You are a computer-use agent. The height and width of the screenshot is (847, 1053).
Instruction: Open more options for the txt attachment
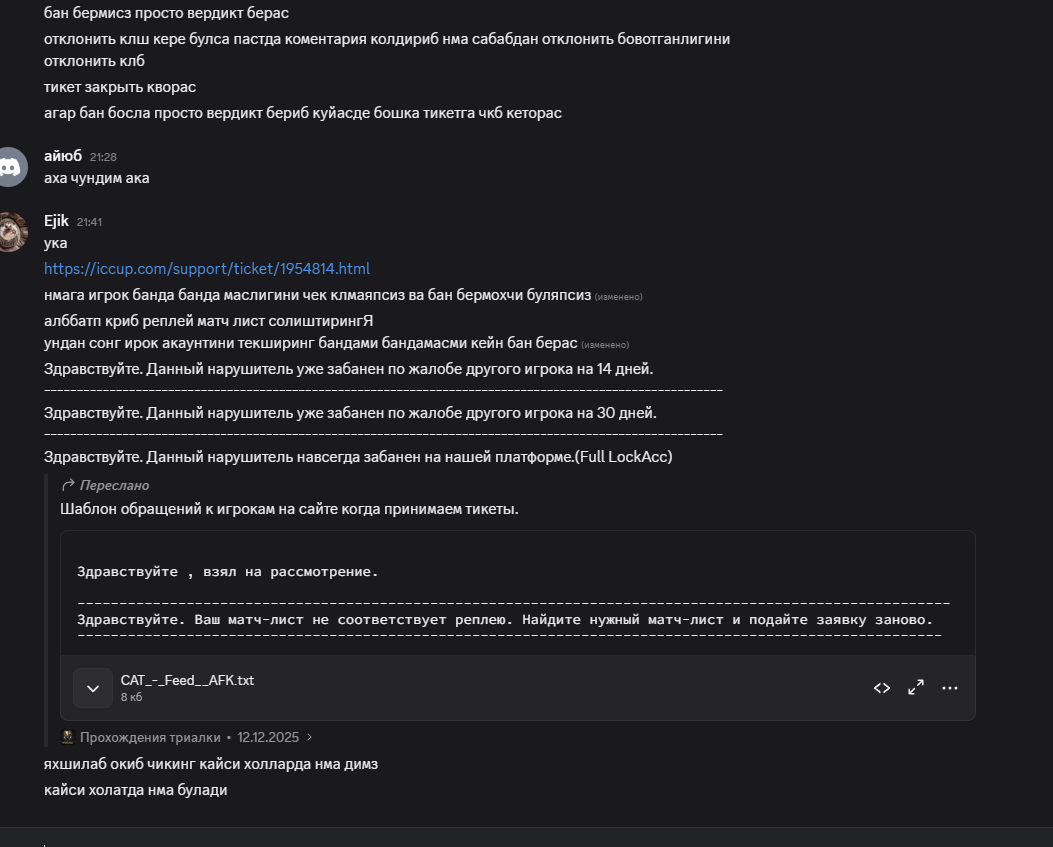[x=949, y=688]
